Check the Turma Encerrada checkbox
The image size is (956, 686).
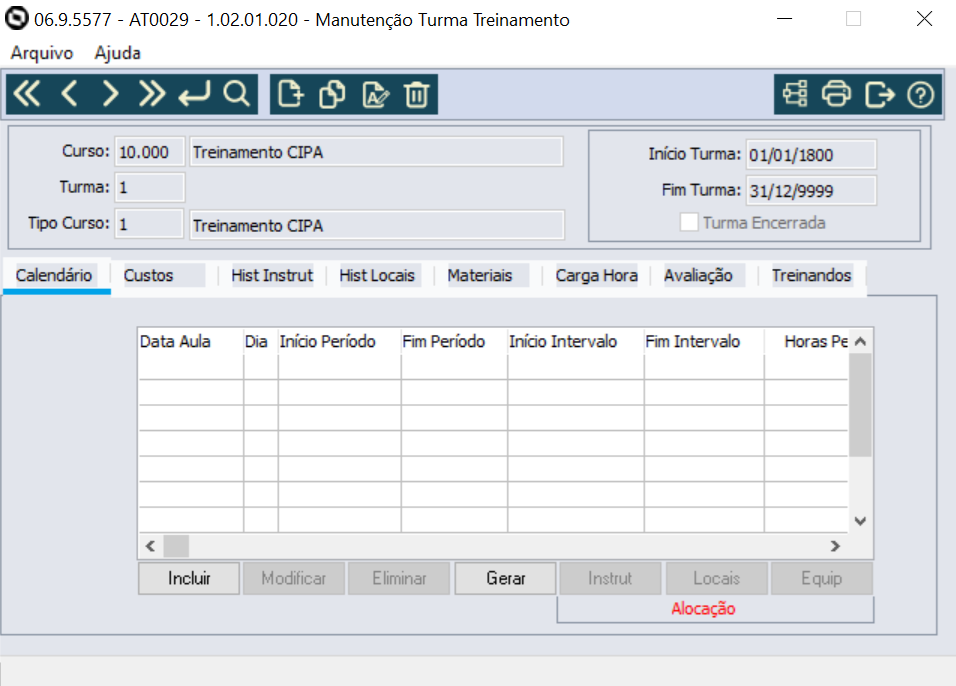[688, 222]
